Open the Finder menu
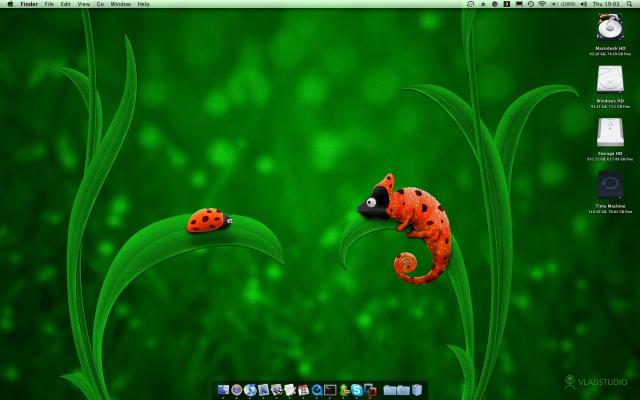Viewport: 640px width, 400px height. 29,4
